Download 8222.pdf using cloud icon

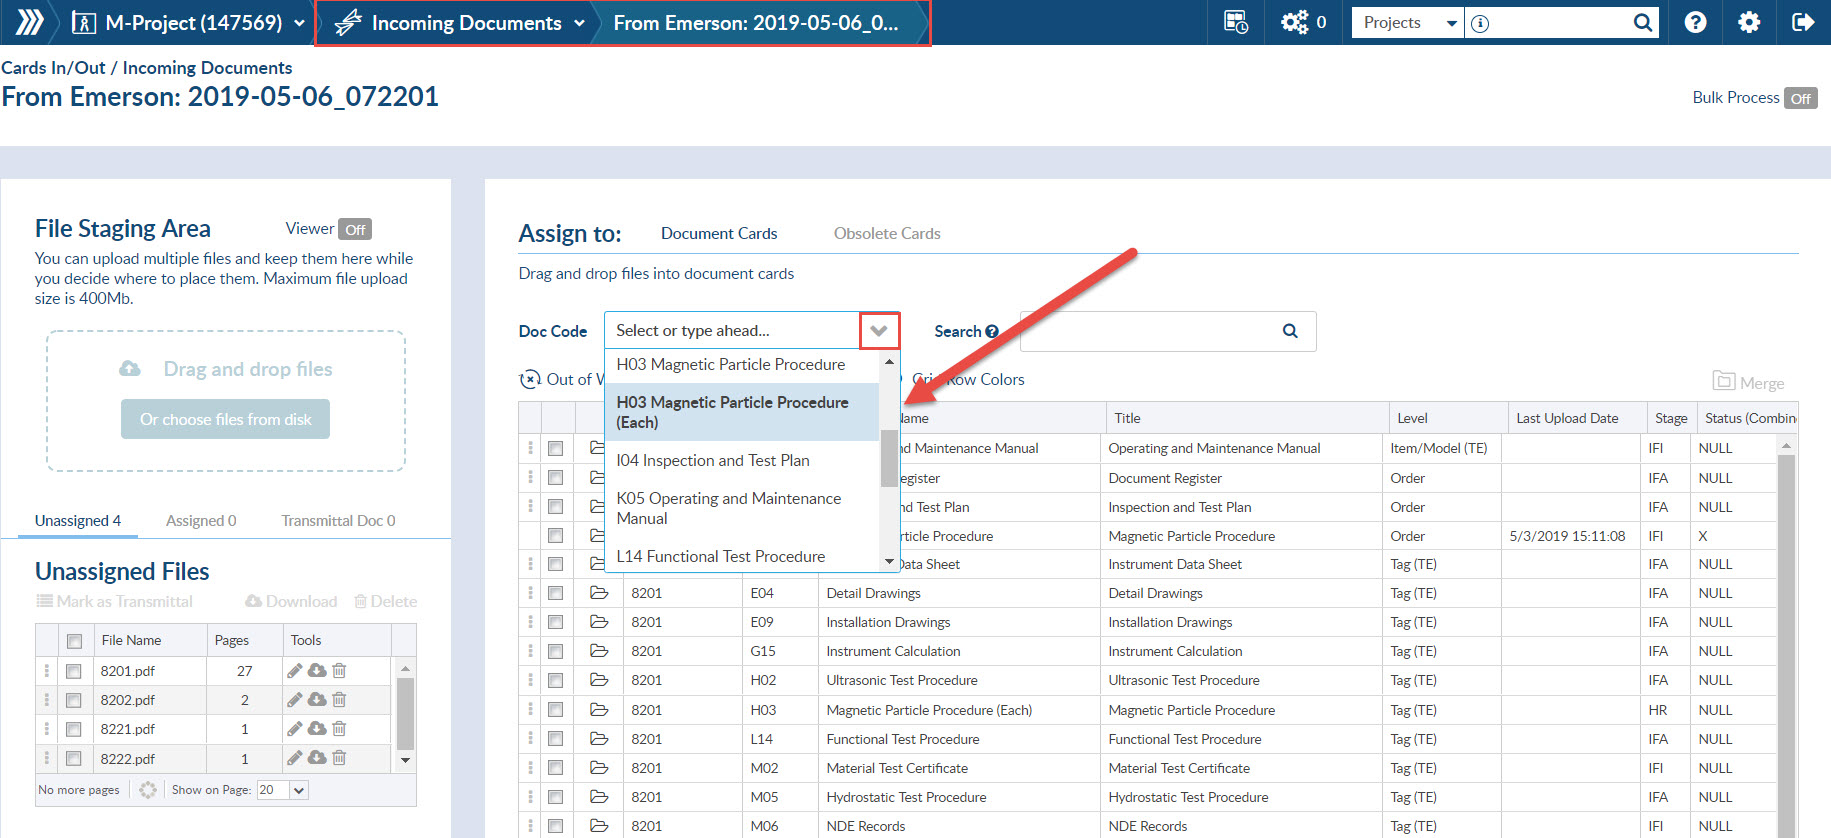pyautogui.click(x=317, y=757)
